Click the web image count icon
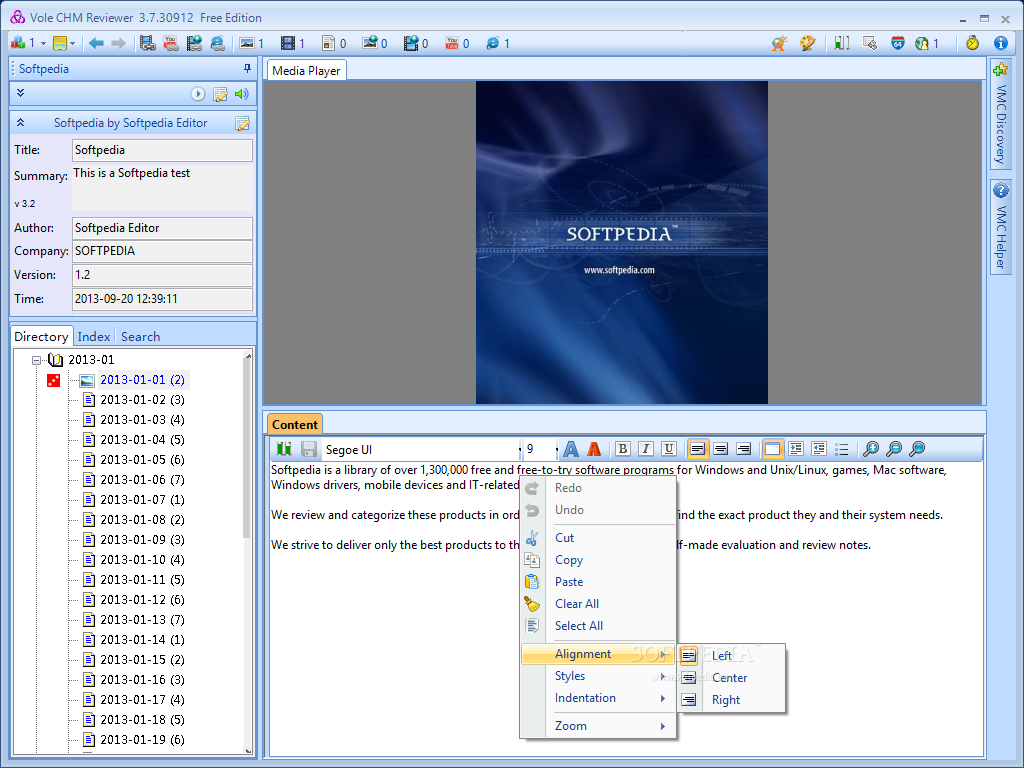 (x=370, y=42)
